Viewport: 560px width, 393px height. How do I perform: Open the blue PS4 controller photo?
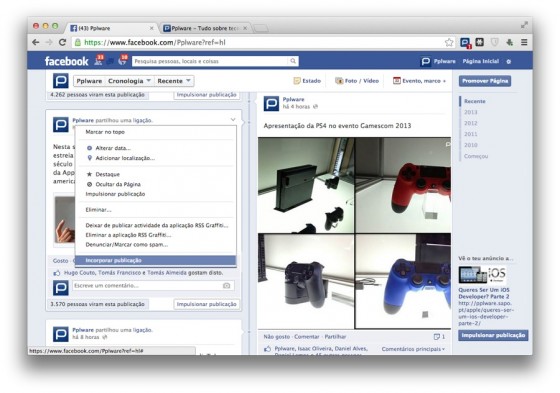click(403, 281)
